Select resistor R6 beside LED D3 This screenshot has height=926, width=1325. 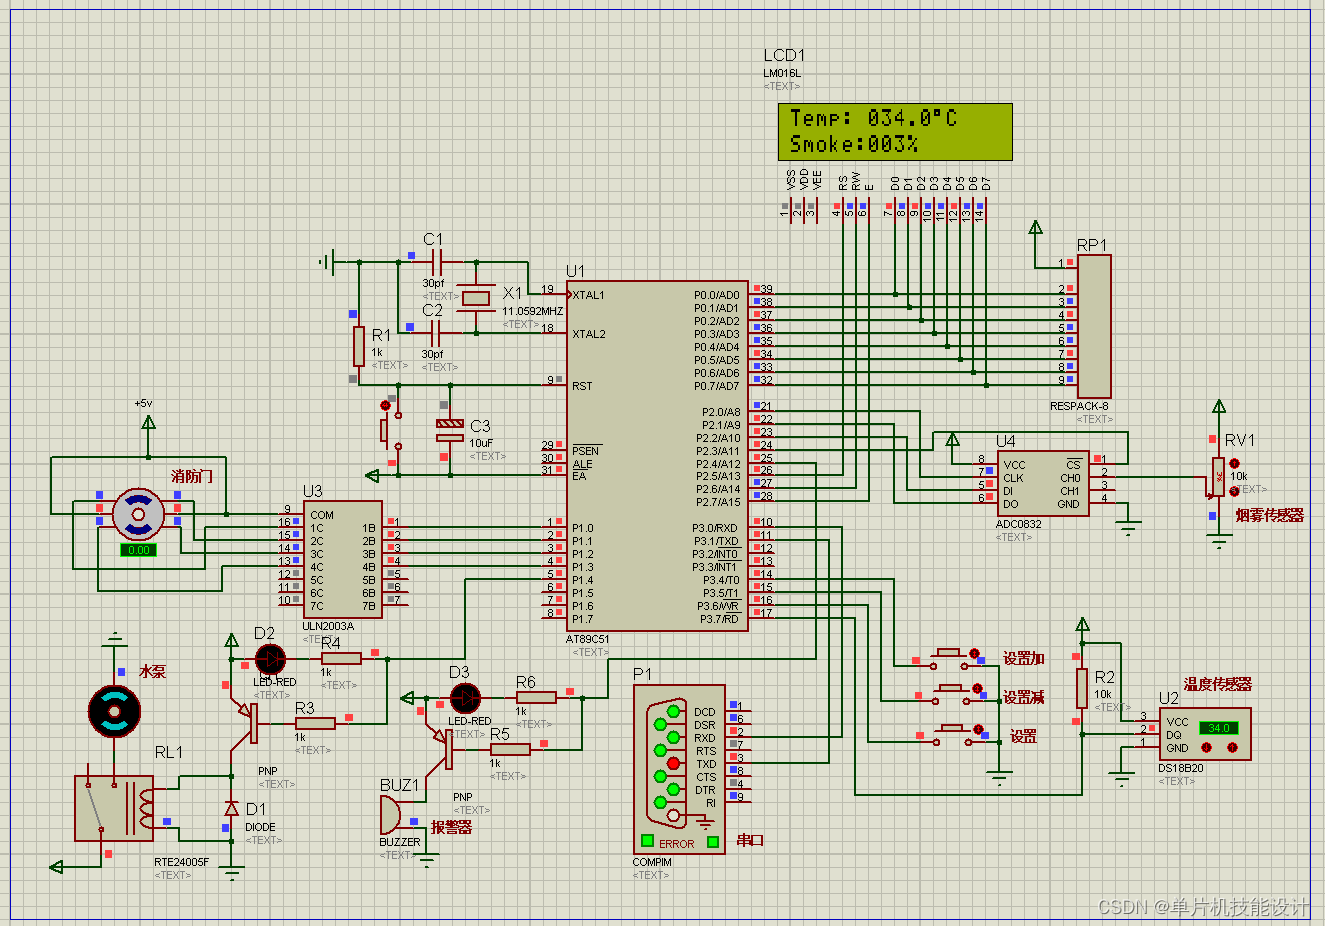536,697
